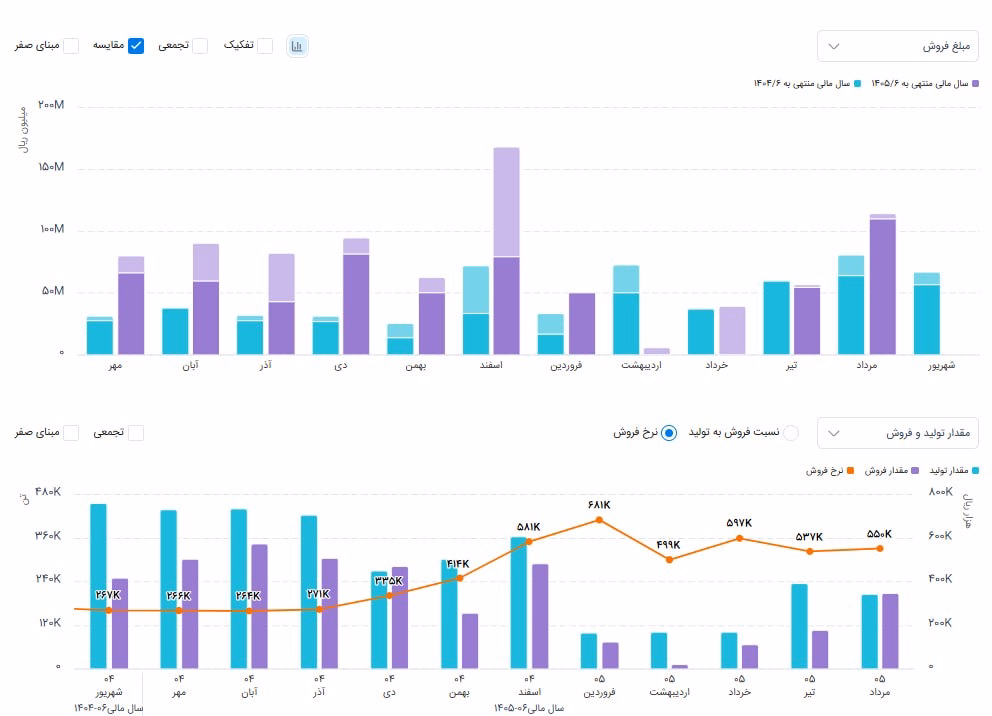Image resolution: width=992 pixels, height=716 pixels.
Task: Open the مبلغ فروش dropdown
Action: [x=898, y=46]
